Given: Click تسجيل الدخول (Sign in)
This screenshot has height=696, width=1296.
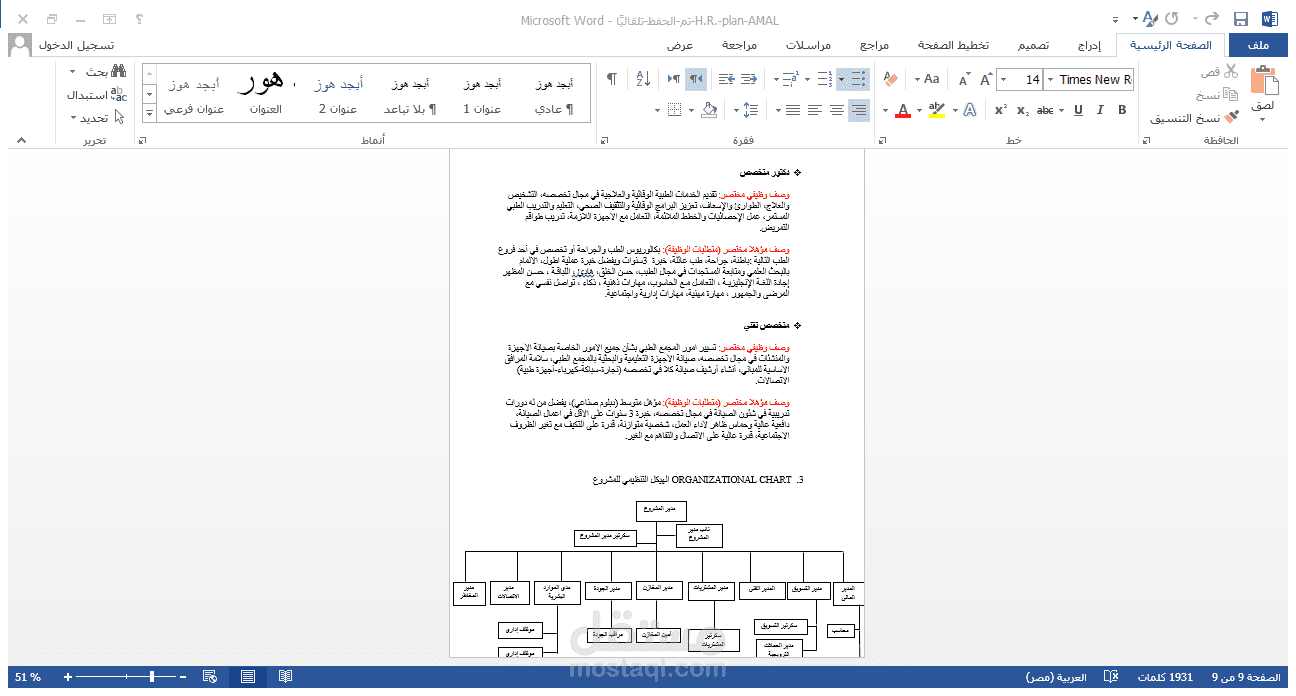Looking at the screenshot, I should click(76, 45).
